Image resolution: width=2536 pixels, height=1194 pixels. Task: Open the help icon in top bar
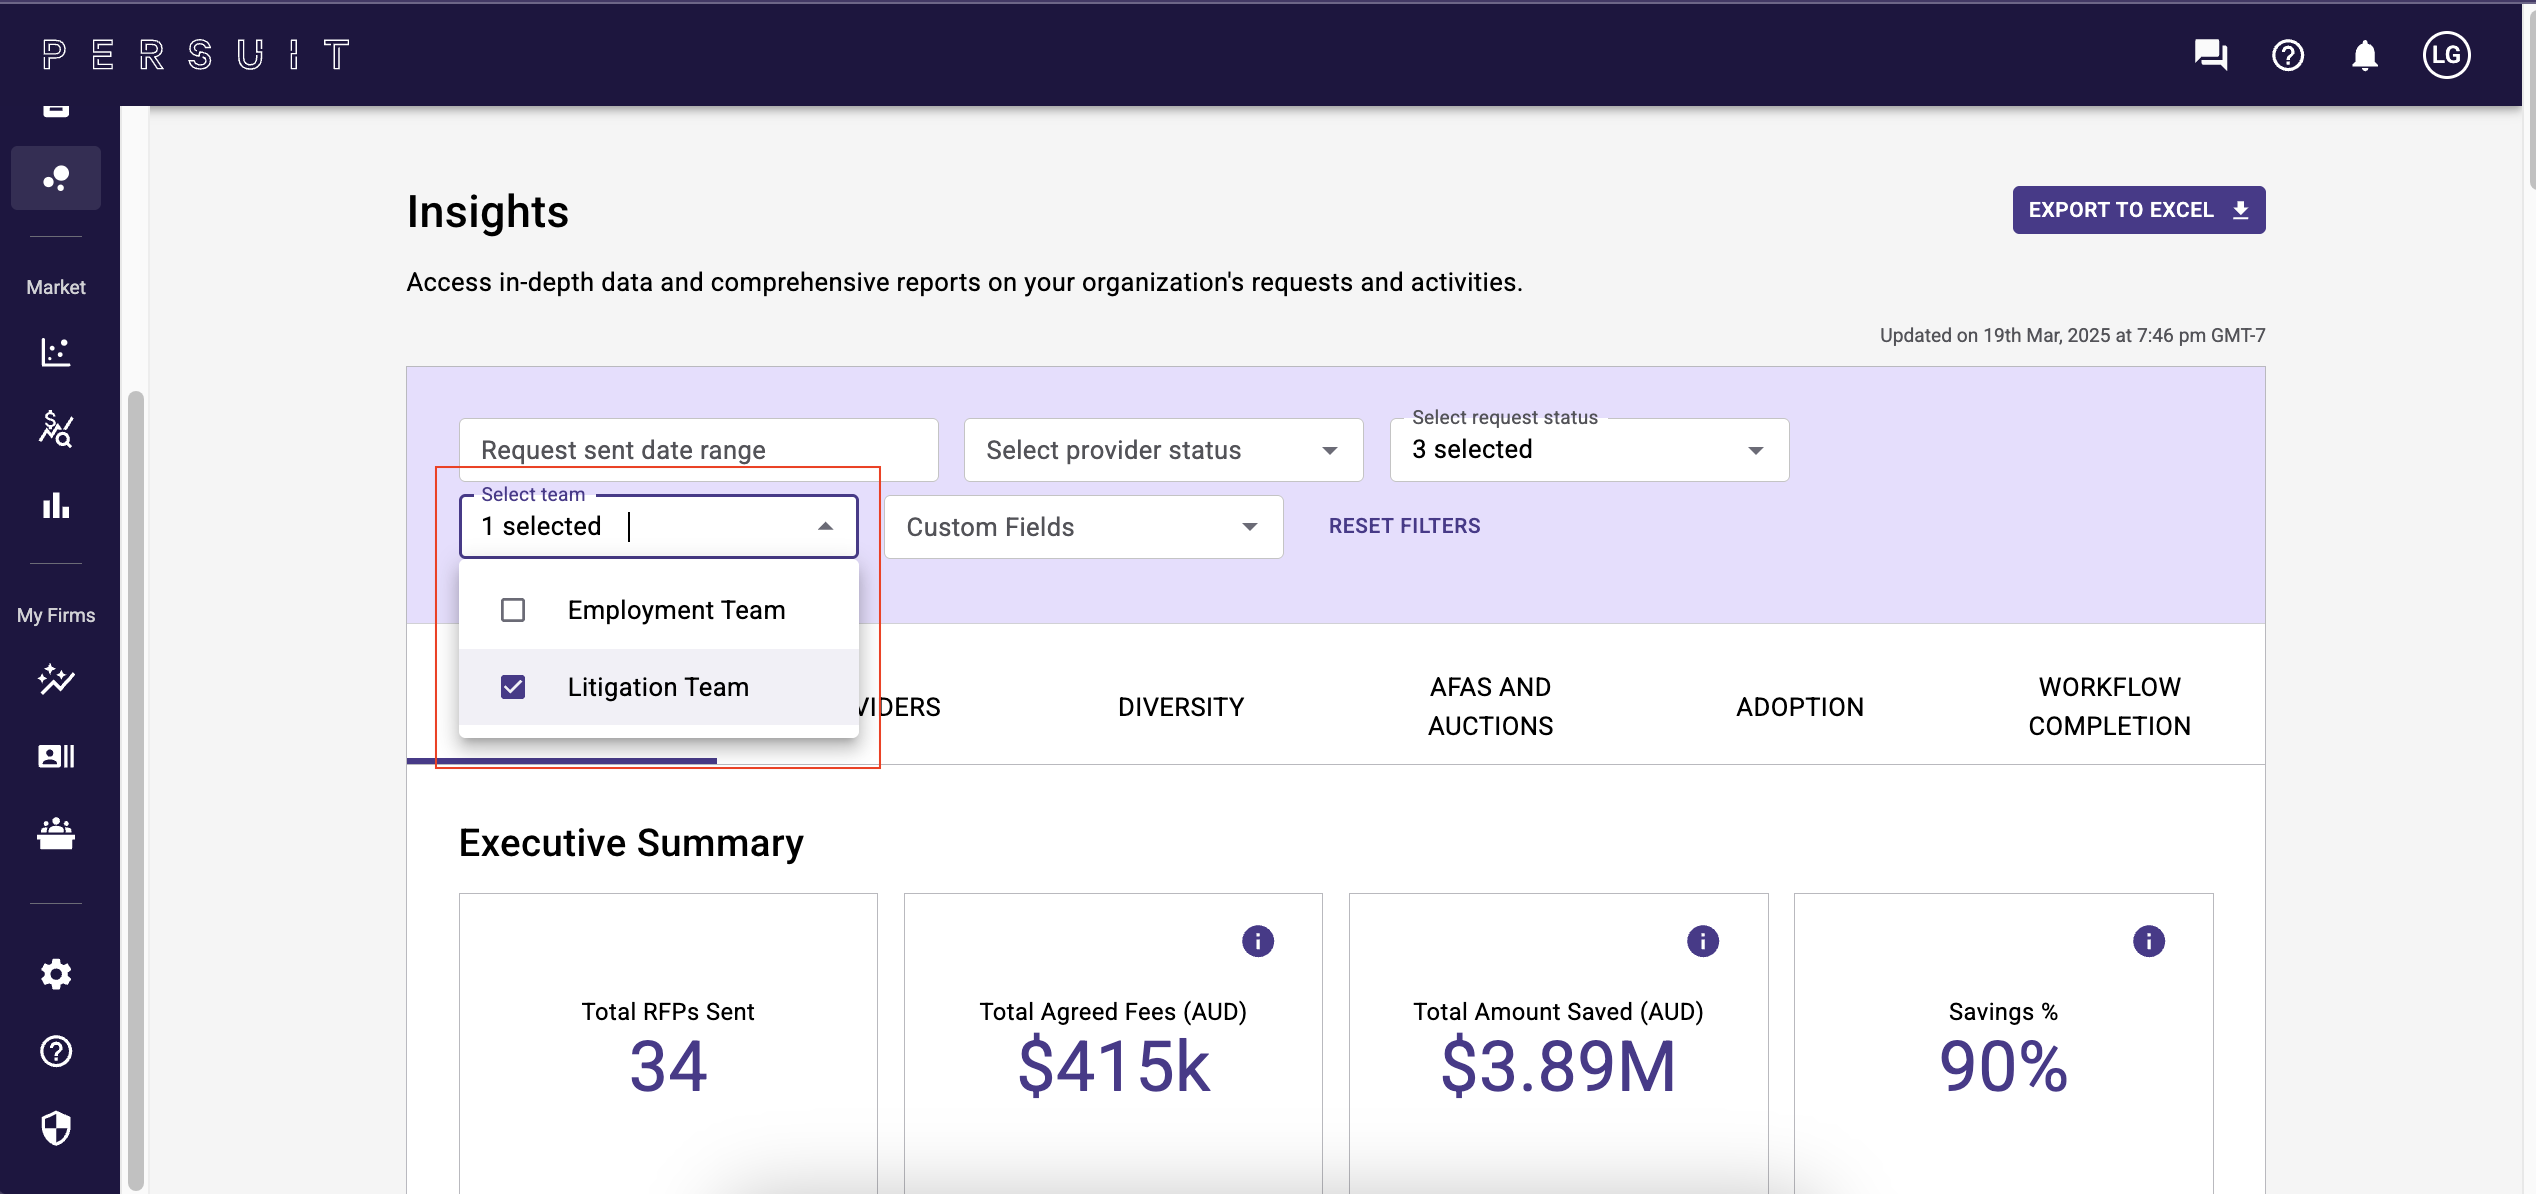[x=2288, y=55]
